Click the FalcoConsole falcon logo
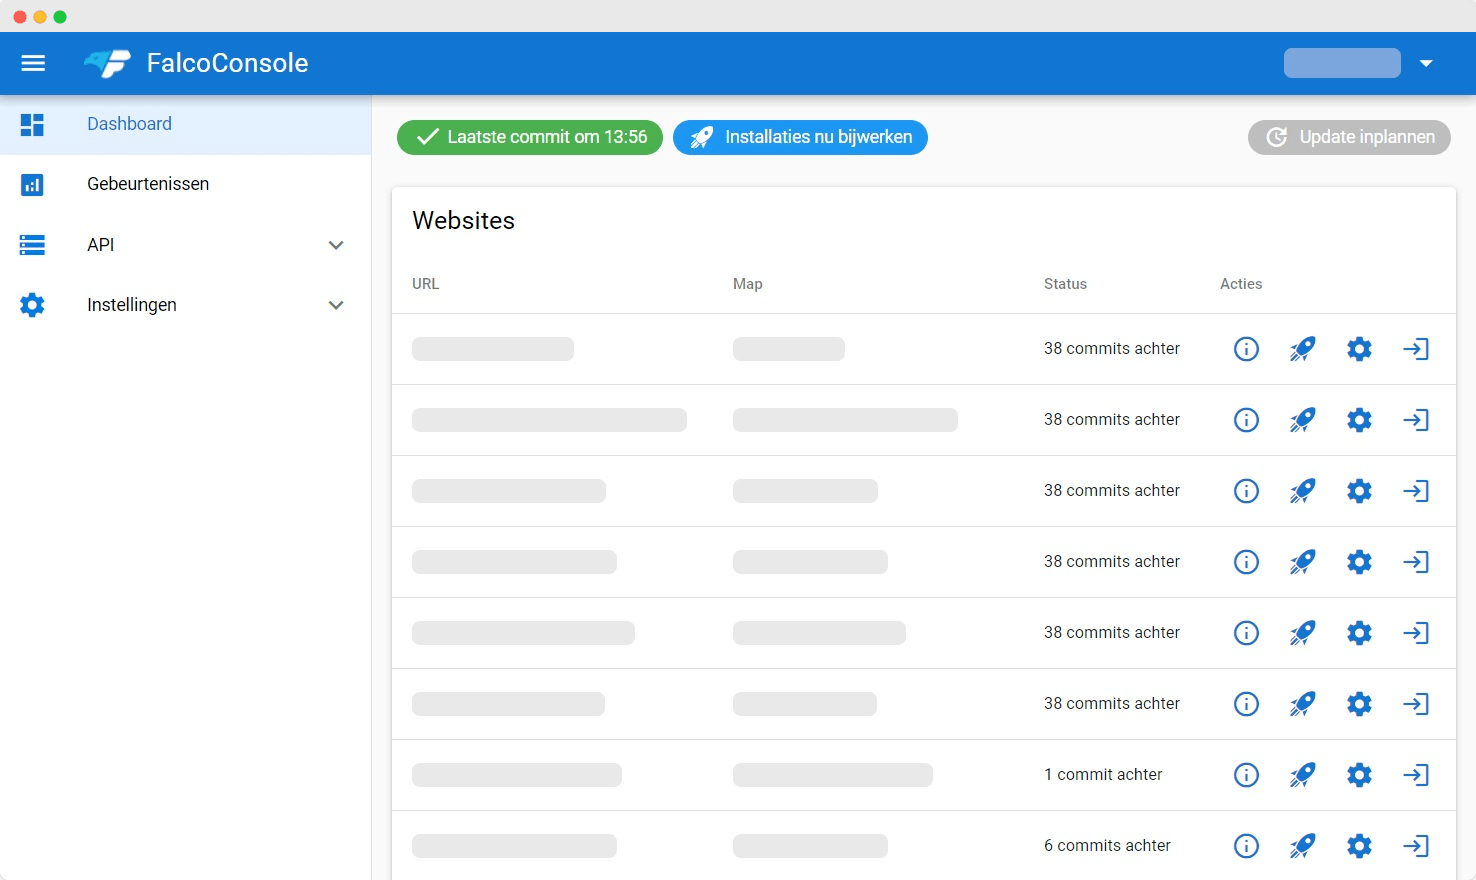 point(107,63)
